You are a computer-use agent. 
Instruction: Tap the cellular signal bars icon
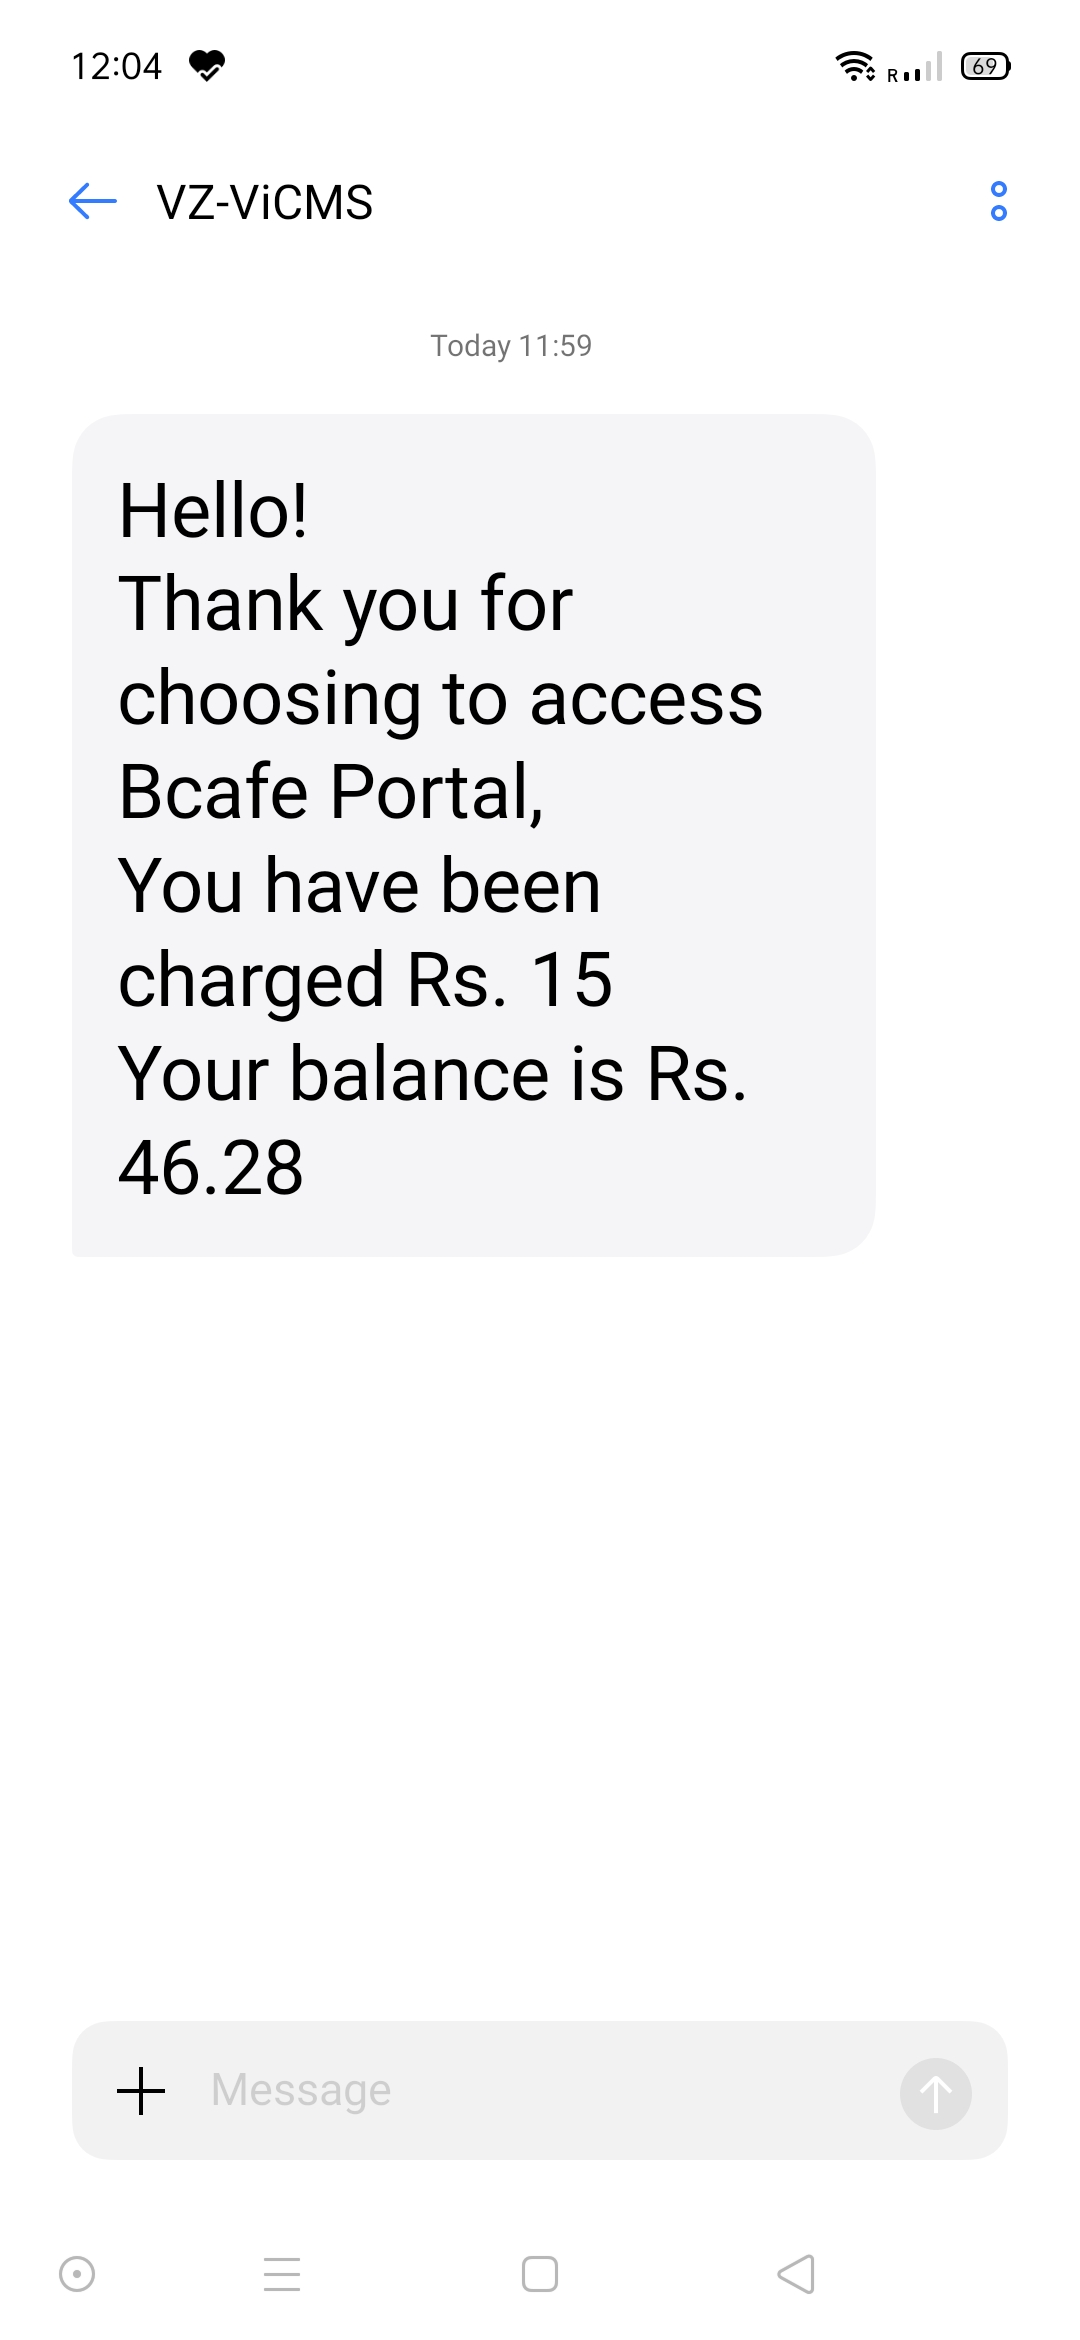tap(916, 67)
